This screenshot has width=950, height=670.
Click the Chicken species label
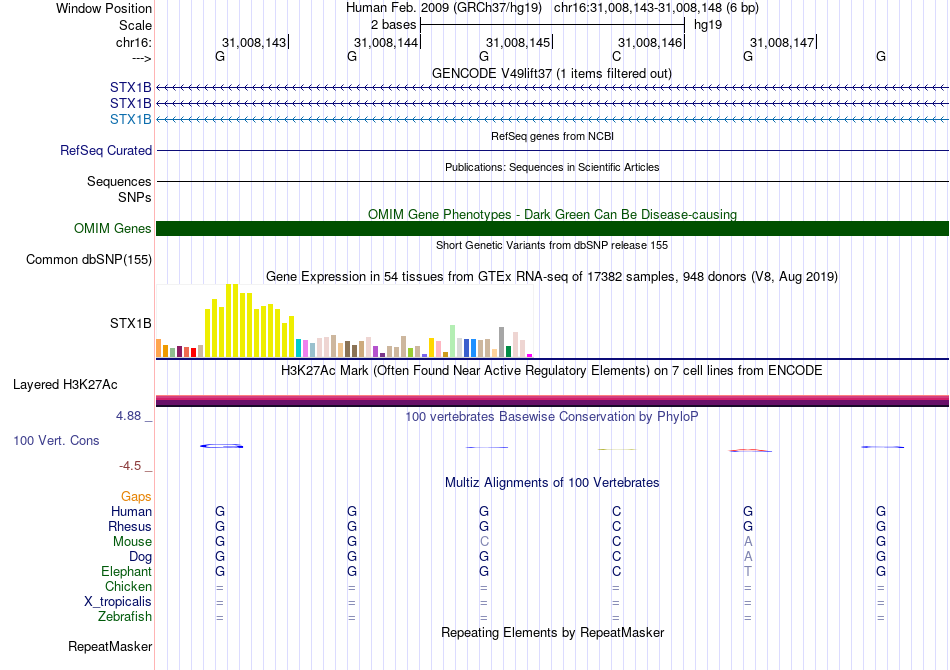(x=128, y=586)
